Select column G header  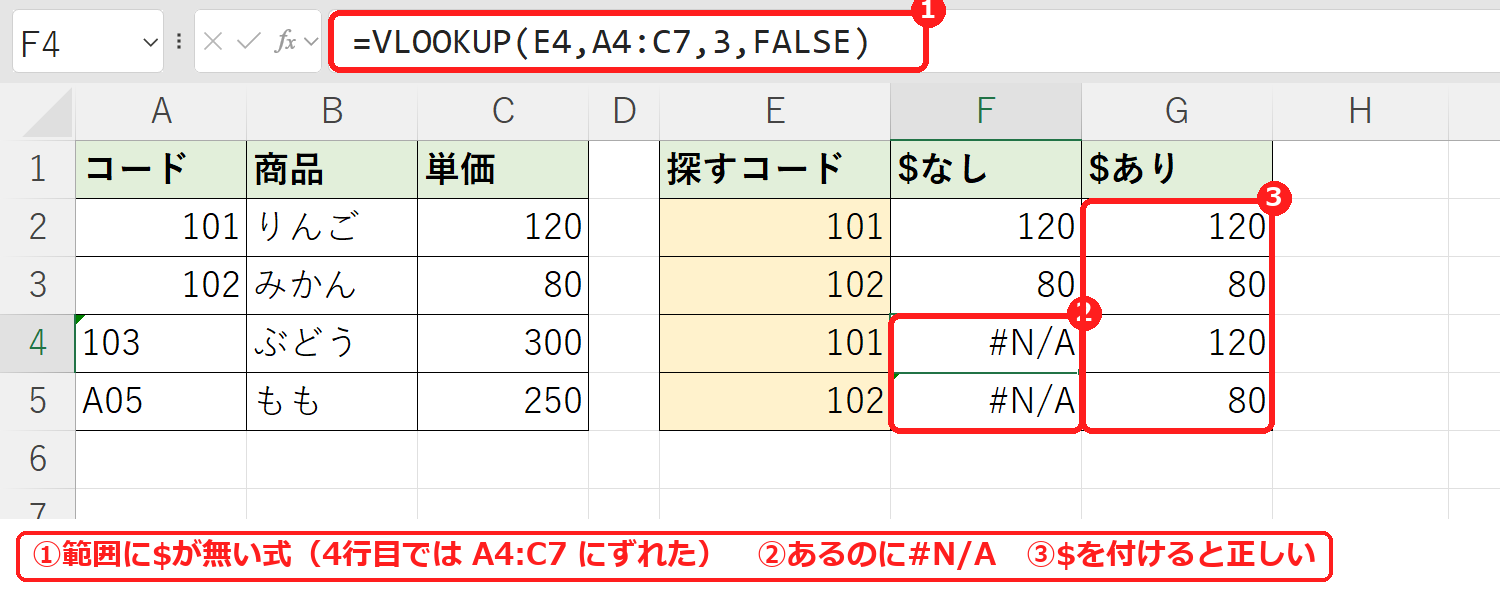1177,112
